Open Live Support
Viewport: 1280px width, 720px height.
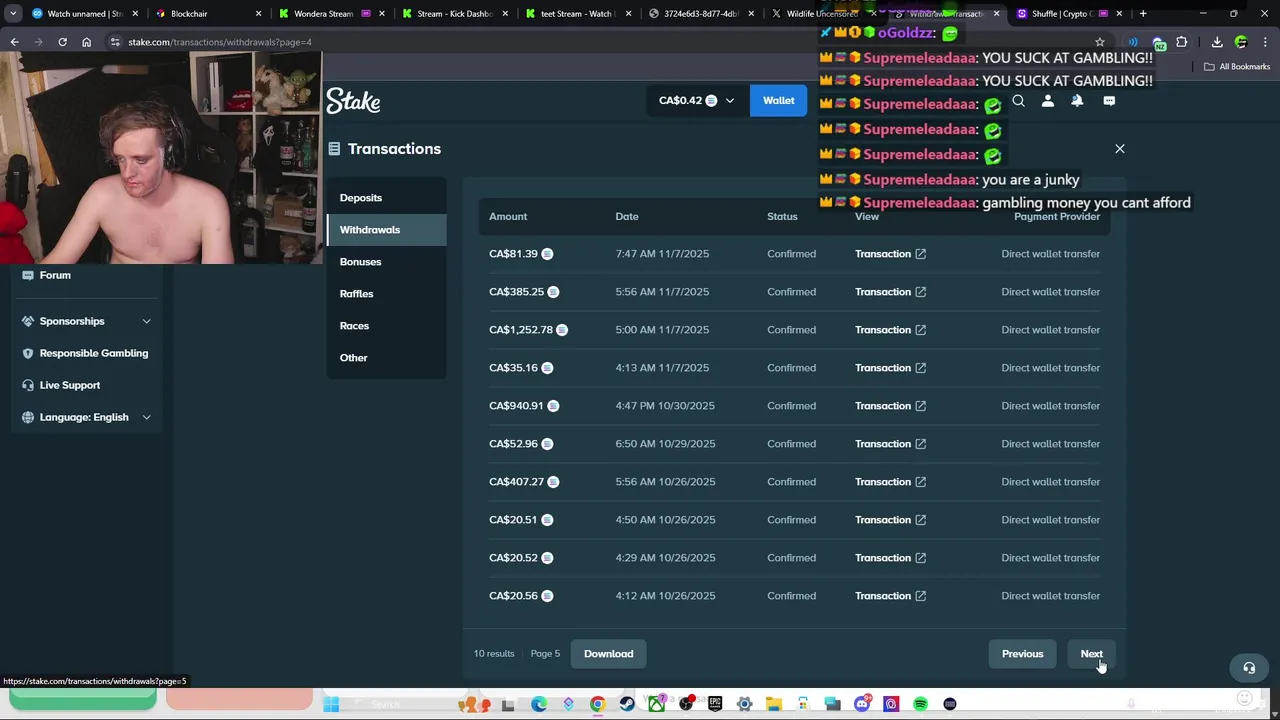86,385
